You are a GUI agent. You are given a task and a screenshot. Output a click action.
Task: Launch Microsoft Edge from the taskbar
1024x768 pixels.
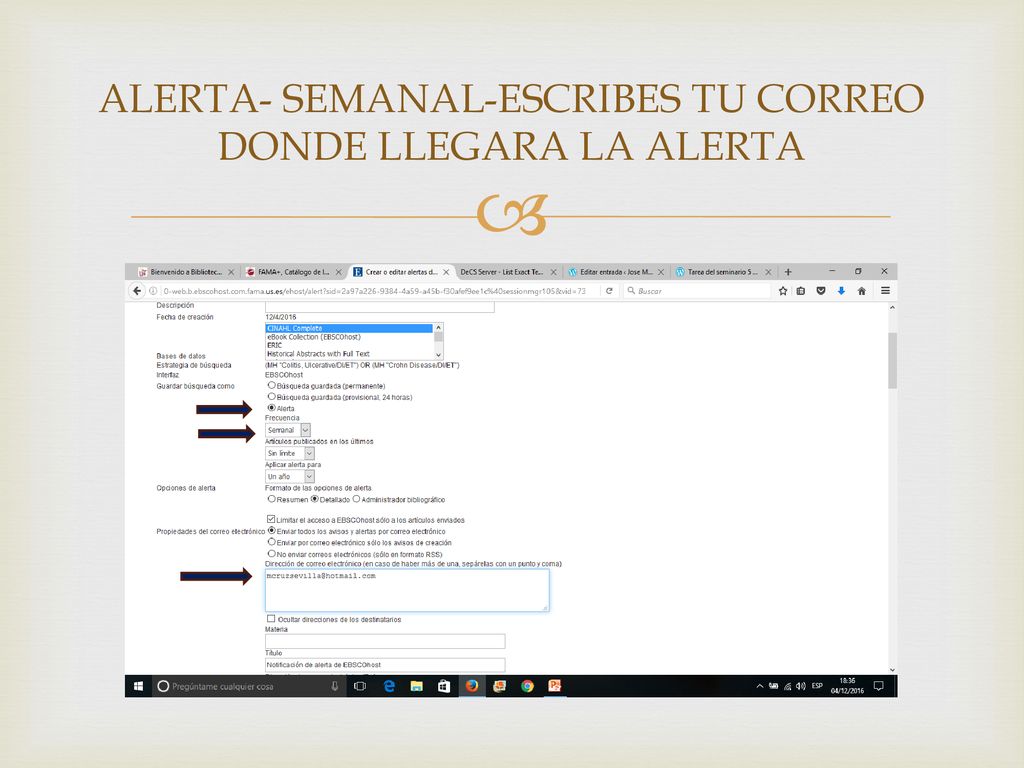[x=389, y=686]
